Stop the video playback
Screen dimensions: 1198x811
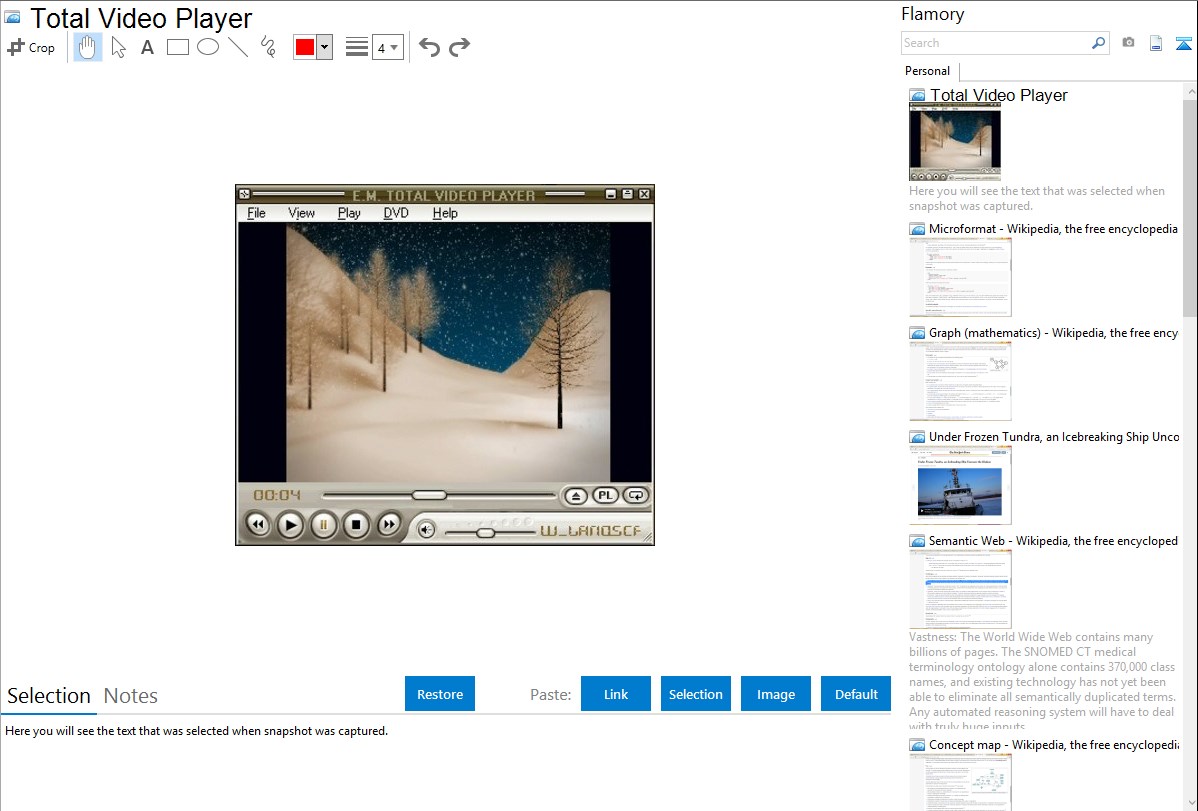point(356,525)
